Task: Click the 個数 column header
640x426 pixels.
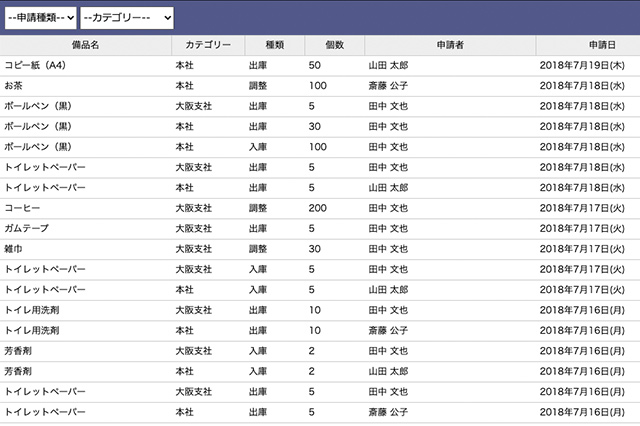Action: coord(335,45)
